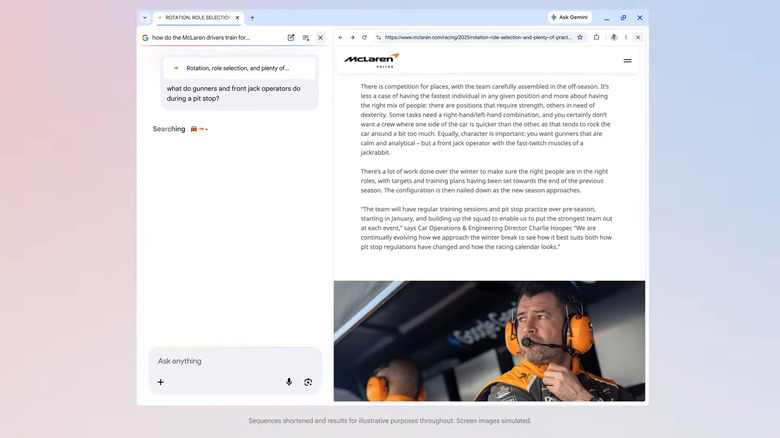The width and height of the screenshot is (780, 438).
Task: Click the gunners and front jack question
Action: pos(233,94)
